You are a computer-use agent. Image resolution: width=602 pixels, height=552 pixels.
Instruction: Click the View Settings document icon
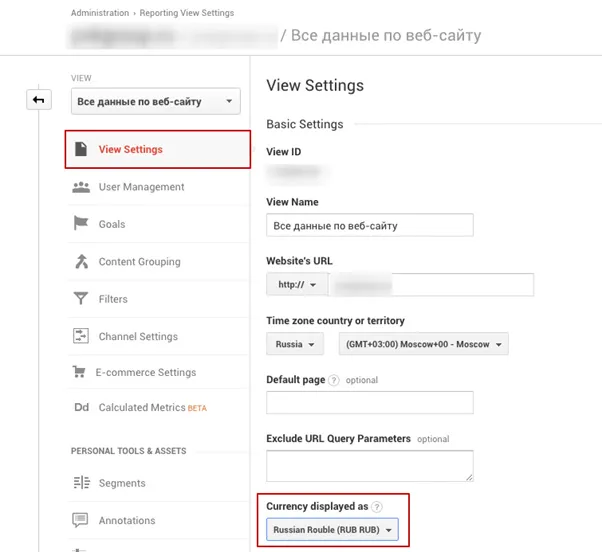tap(81, 149)
